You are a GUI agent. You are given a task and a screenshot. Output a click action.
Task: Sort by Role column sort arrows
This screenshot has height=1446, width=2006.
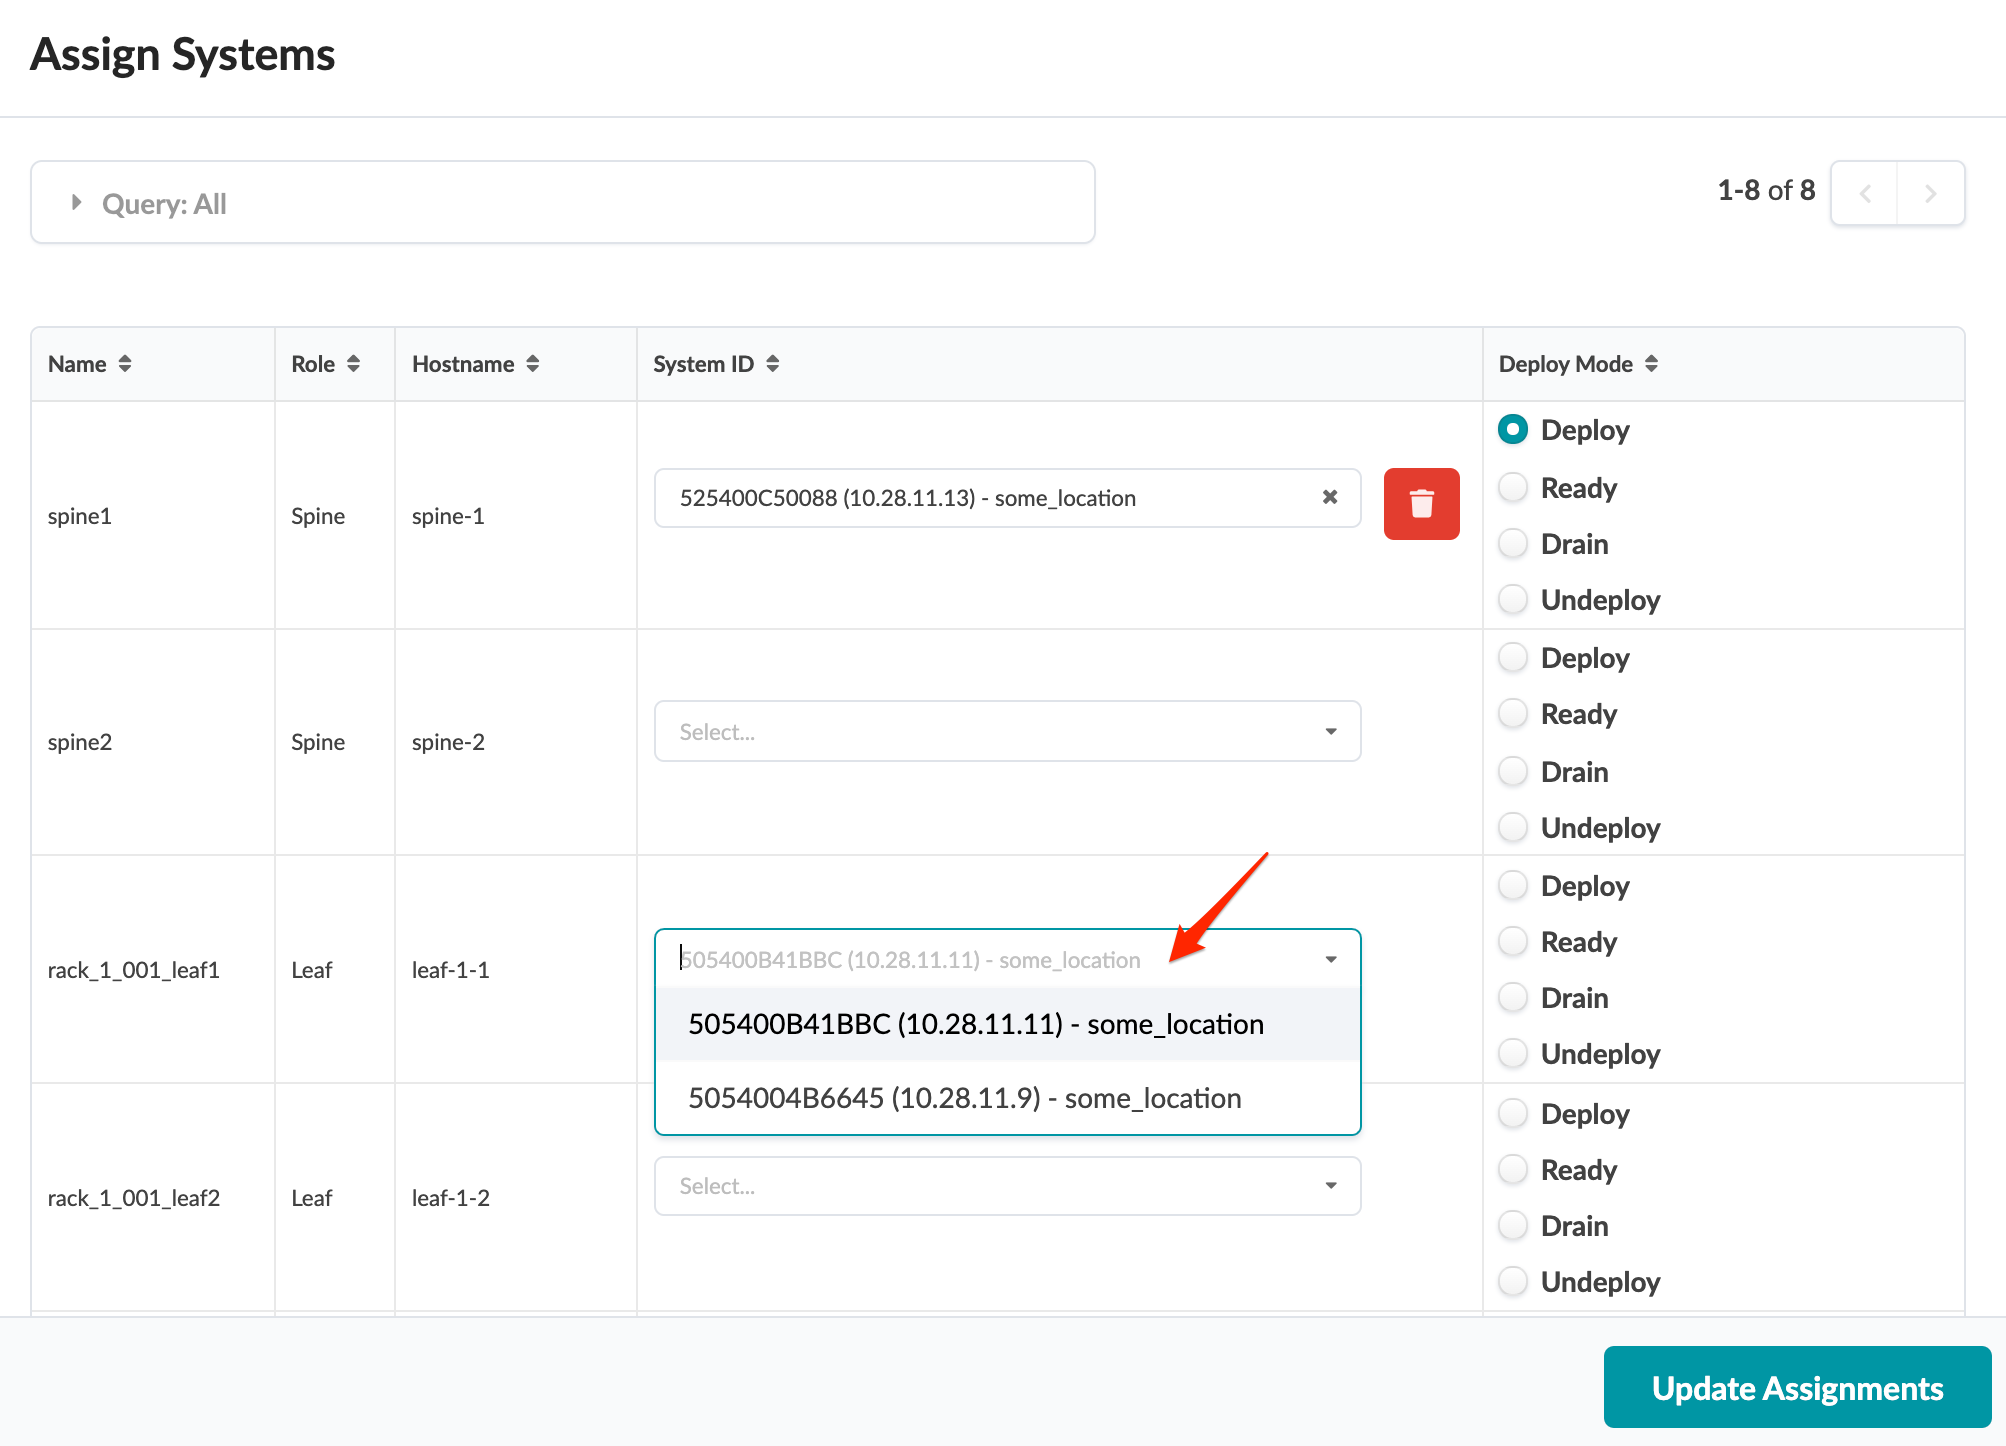353,364
